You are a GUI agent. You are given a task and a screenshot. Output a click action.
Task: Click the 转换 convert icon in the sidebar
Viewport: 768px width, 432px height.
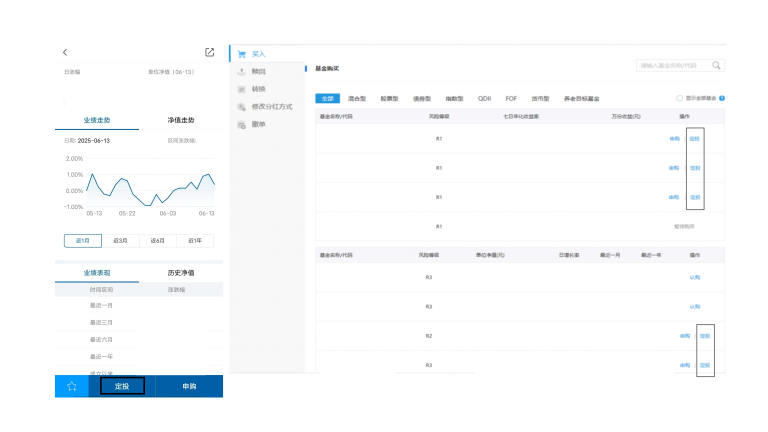(241, 89)
